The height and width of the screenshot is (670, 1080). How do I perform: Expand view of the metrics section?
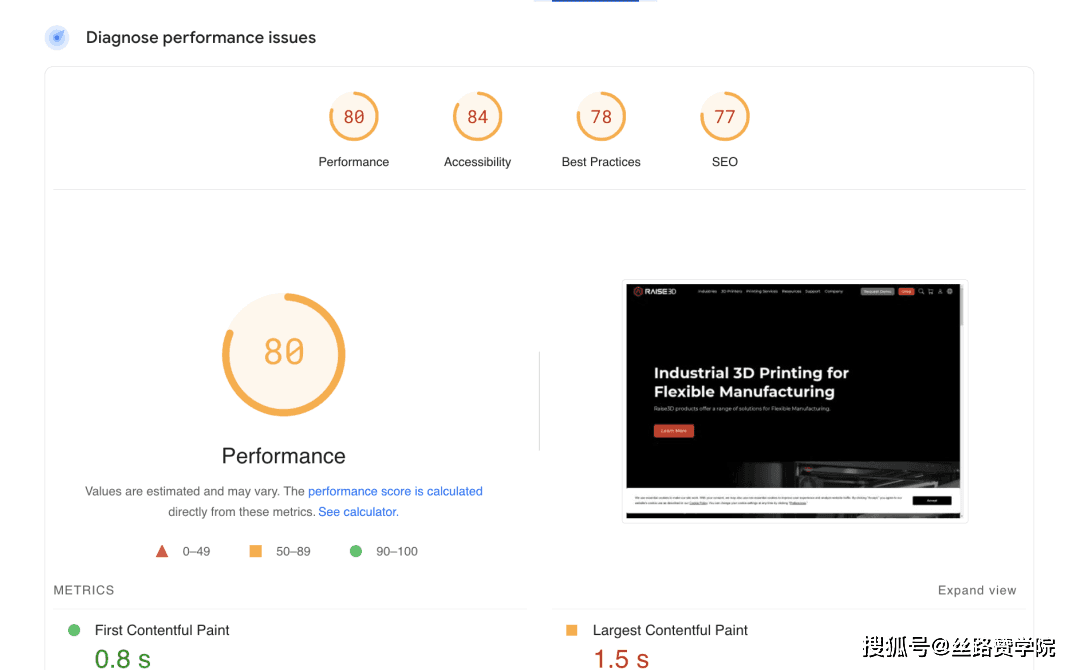(977, 590)
